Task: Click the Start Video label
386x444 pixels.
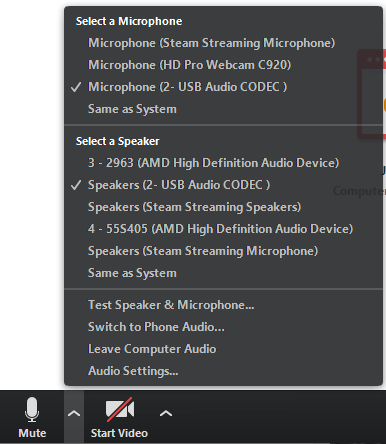Action: click(x=119, y=433)
